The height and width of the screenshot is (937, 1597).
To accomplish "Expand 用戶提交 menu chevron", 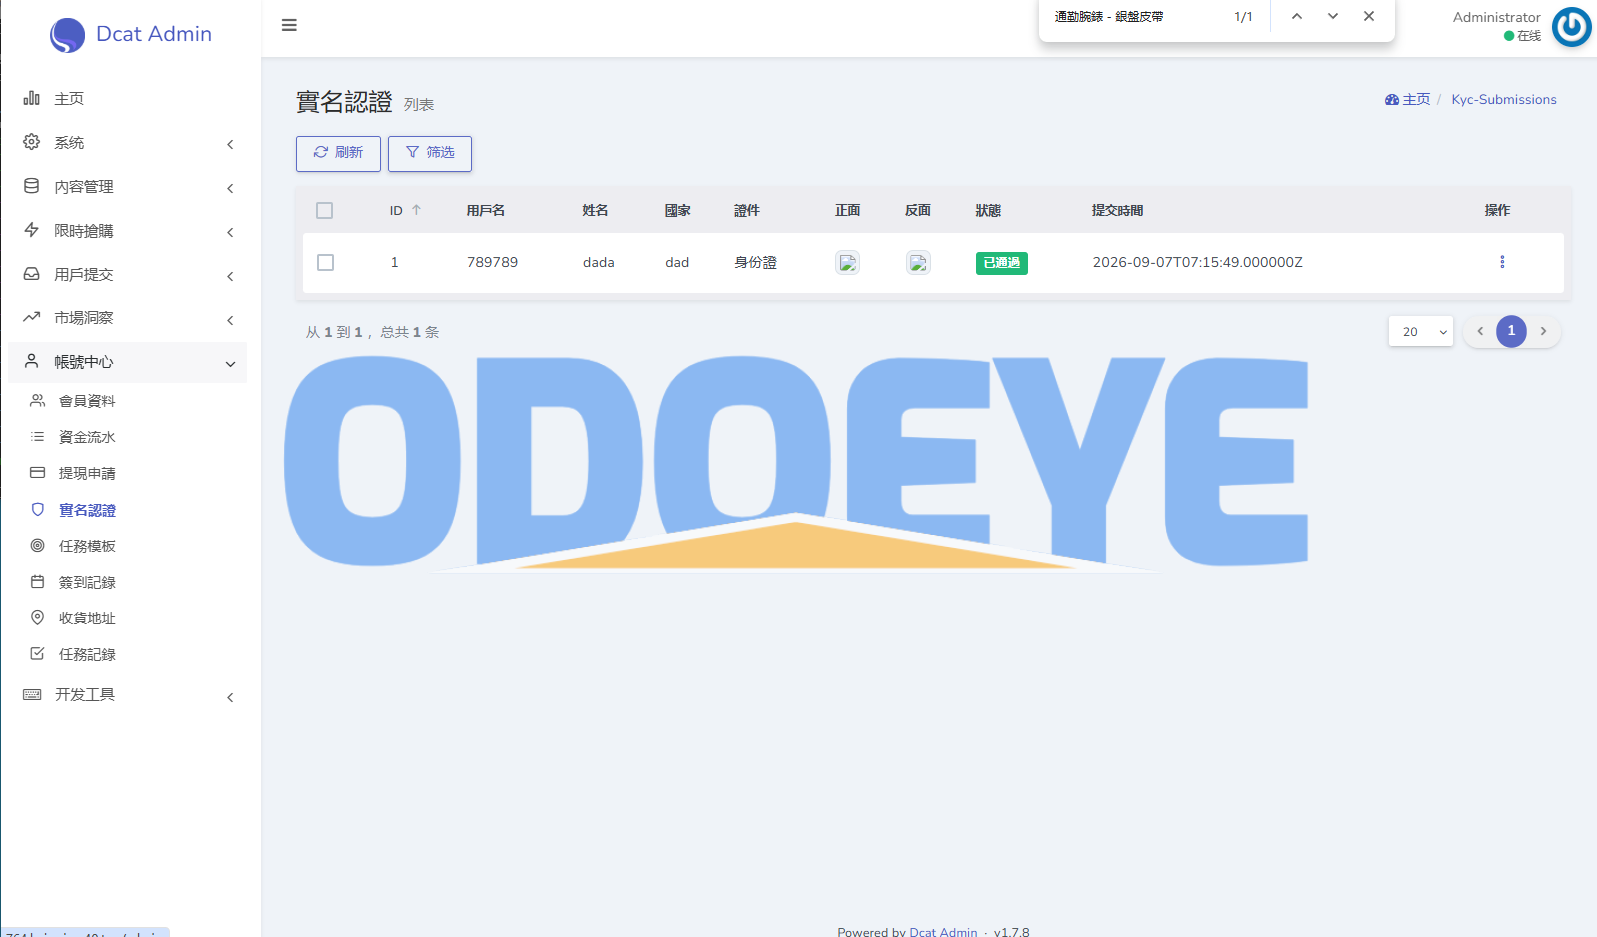I will (230, 276).
